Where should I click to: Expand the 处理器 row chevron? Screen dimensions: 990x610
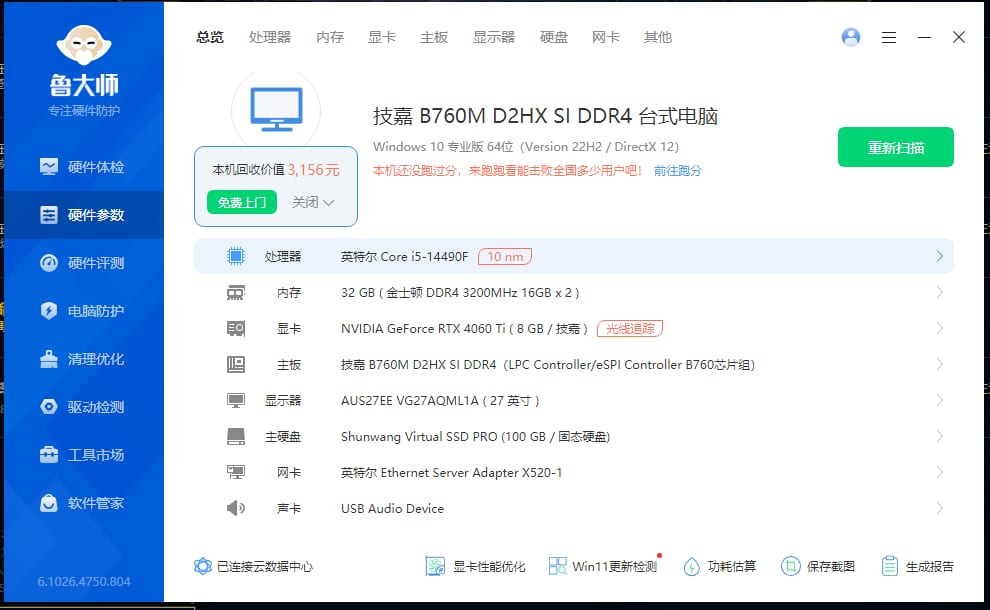tap(939, 256)
